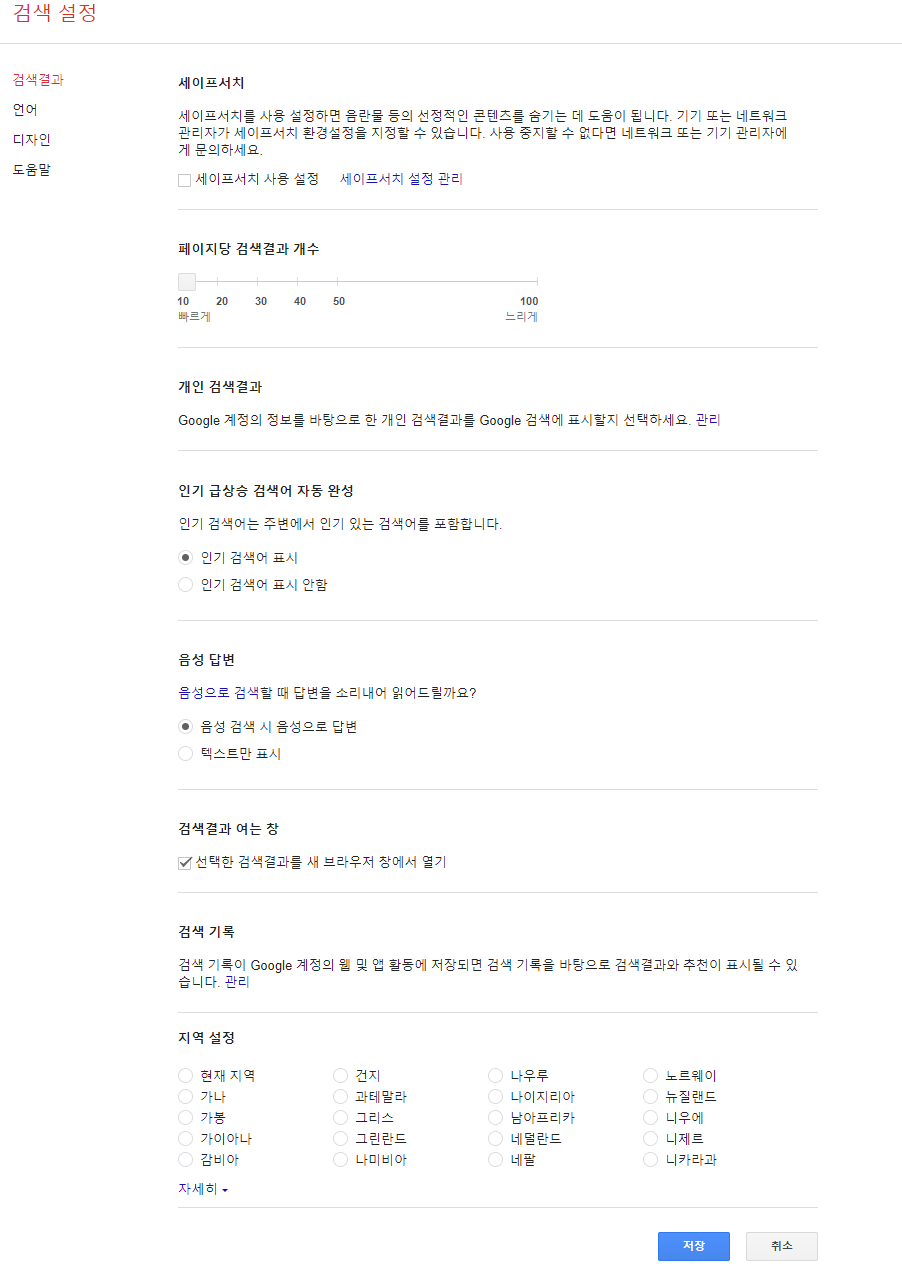Open 세이프서치 설정 관리
The height and width of the screenshot is (1273, 902).
tap(400, 179)
